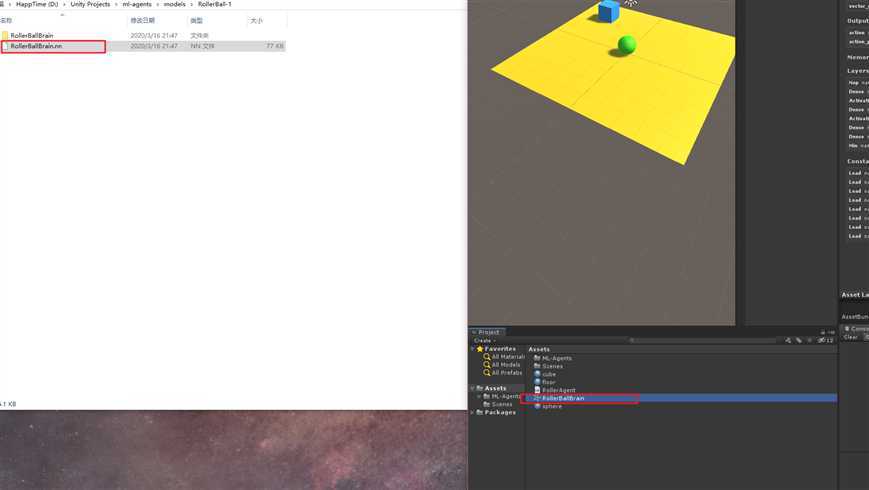This screenshot has width=869, height=490.
Task: Clear the Unity Console with the Clear button
Action: tap(850, 337)
